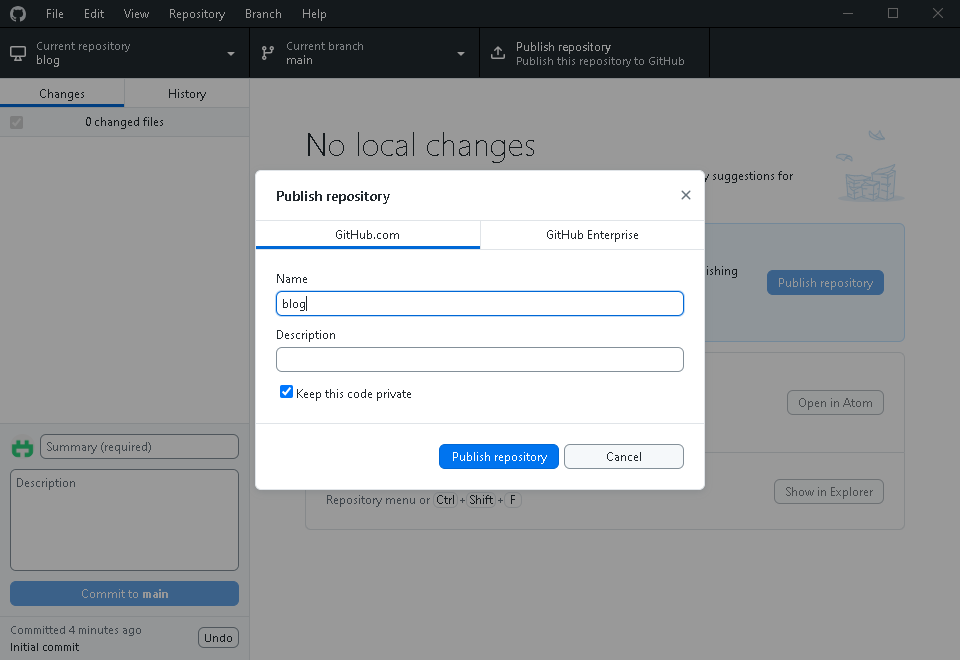The width and height of the screenshot is (960, 660).
Task: Expand the Current branch dropdown arrow
Action: (461, 53)
